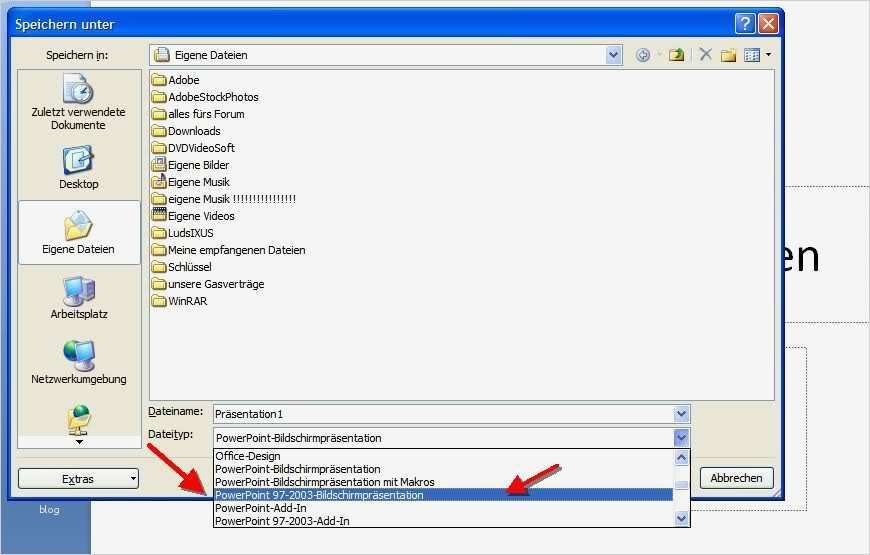Open the Eigene Videos folder

pos(193,216)
